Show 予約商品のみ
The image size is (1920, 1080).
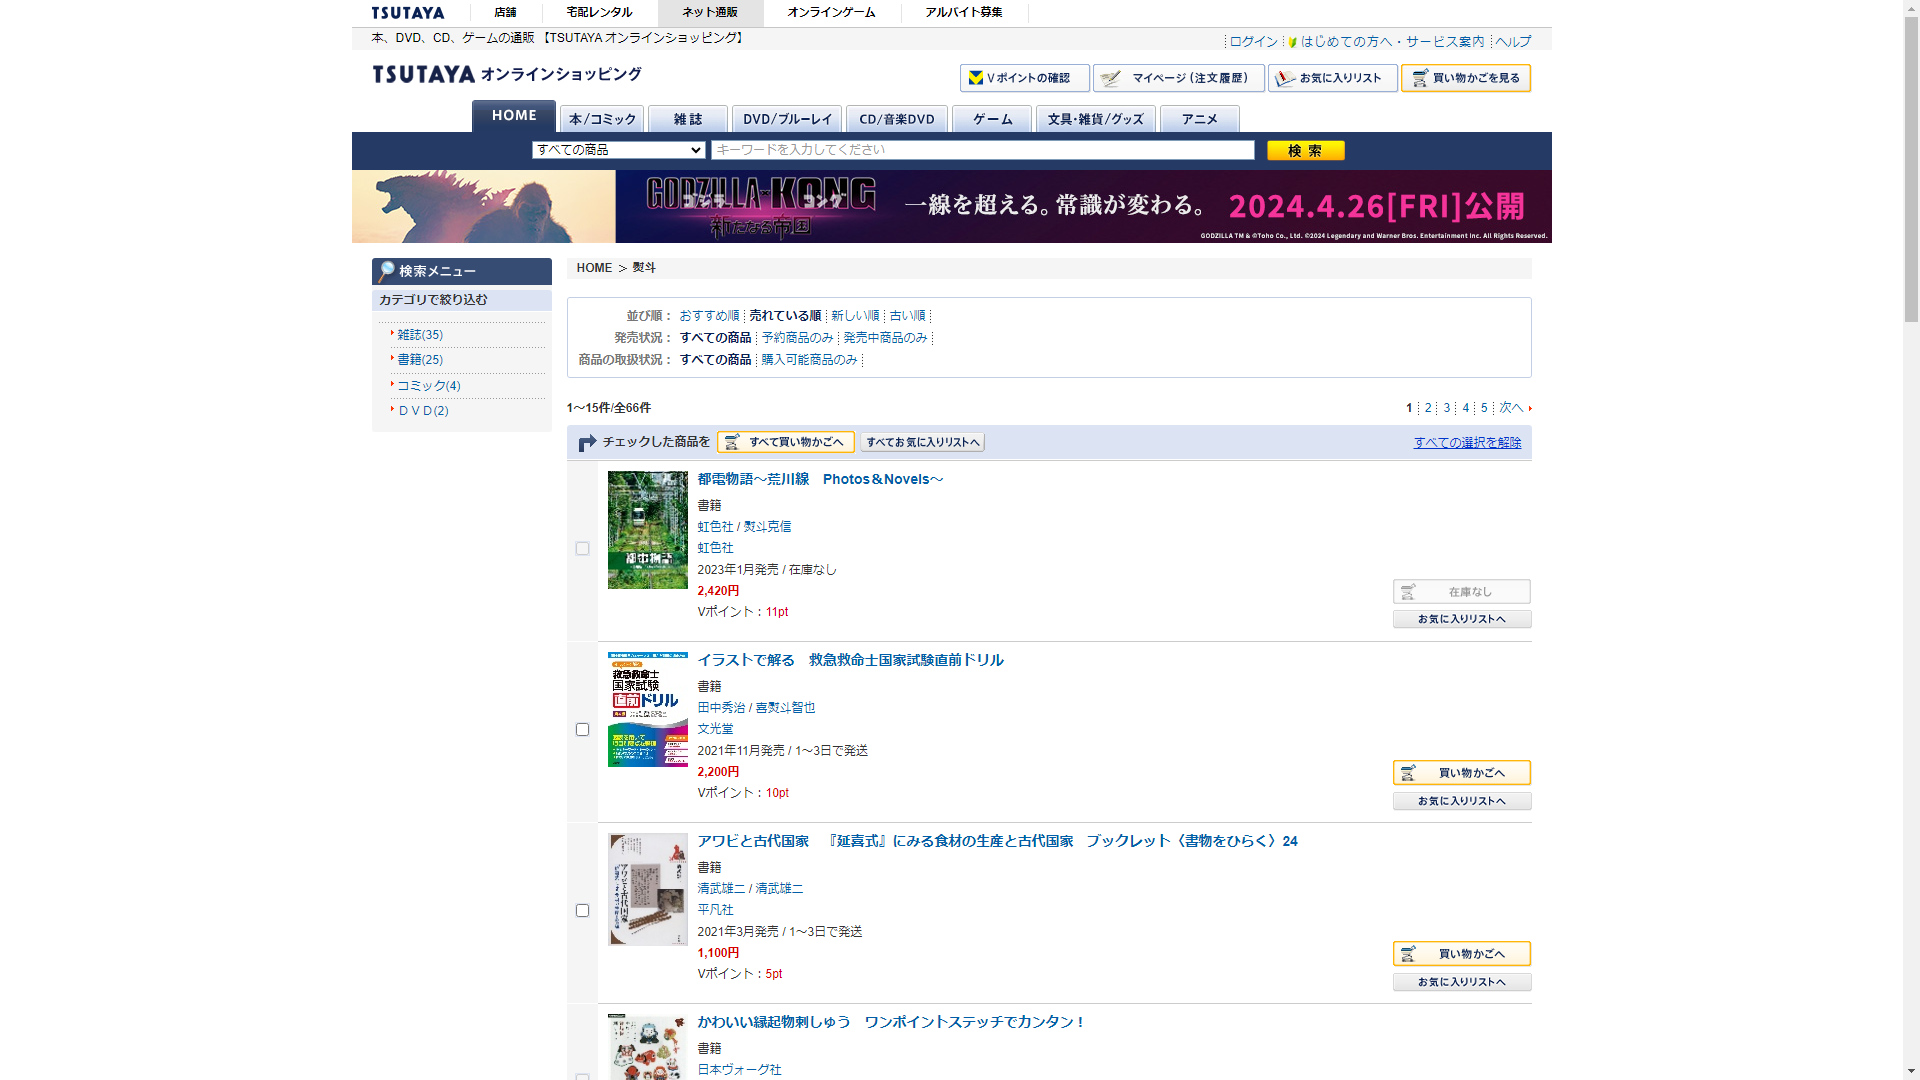point(797,338)
